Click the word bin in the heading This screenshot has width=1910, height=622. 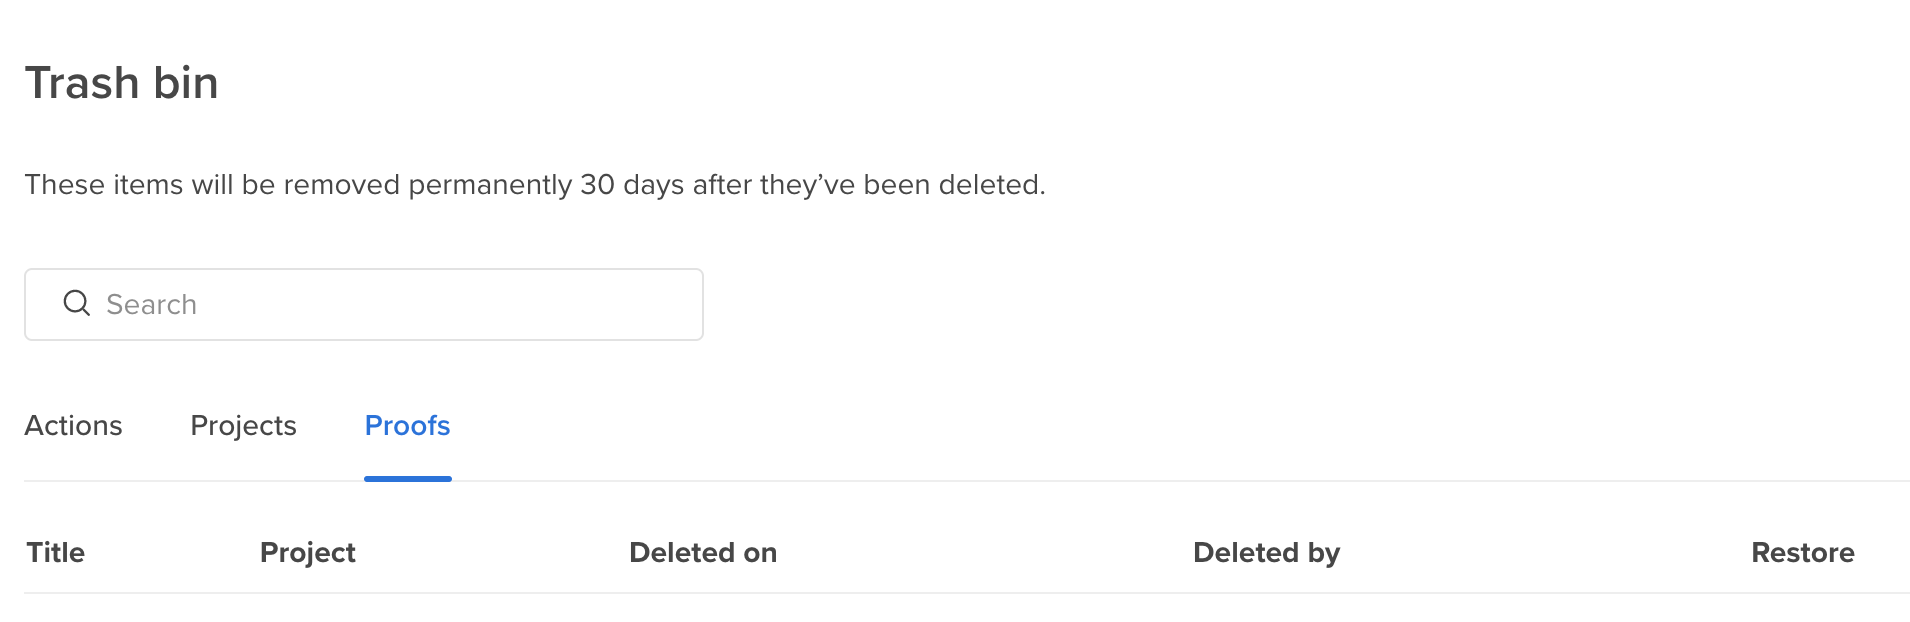(185, 83)
